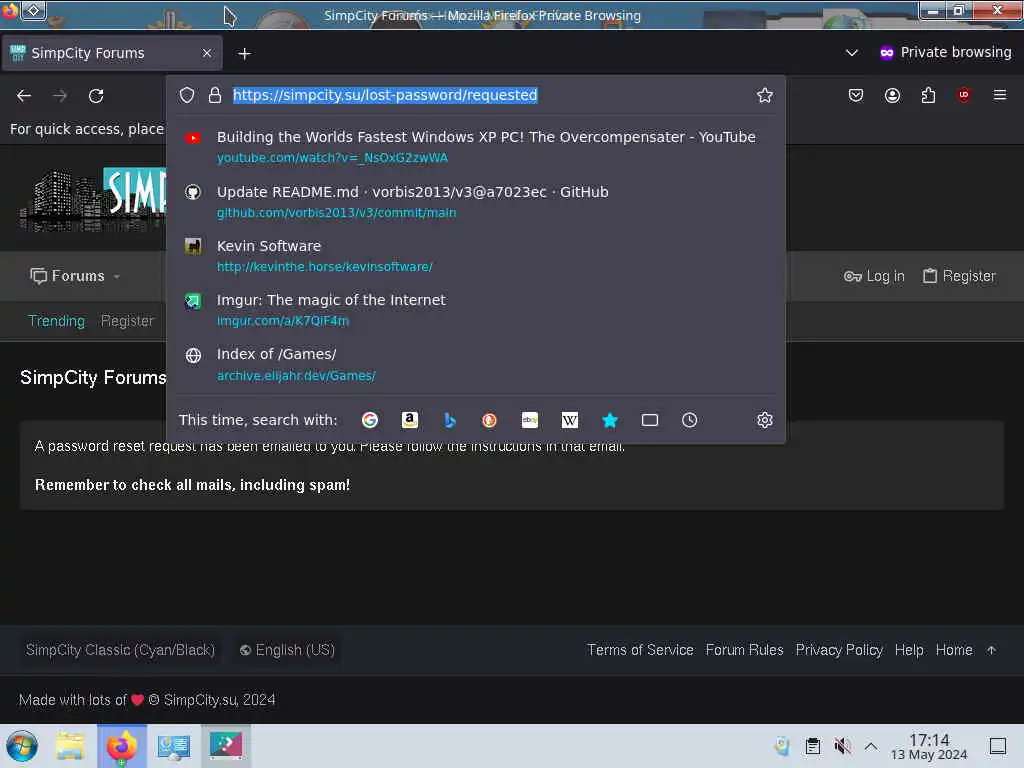Image resolution: width=1024 pixels, height=768 pixels.
Task: Search open tabs icon
Action: tap(650, 420)
